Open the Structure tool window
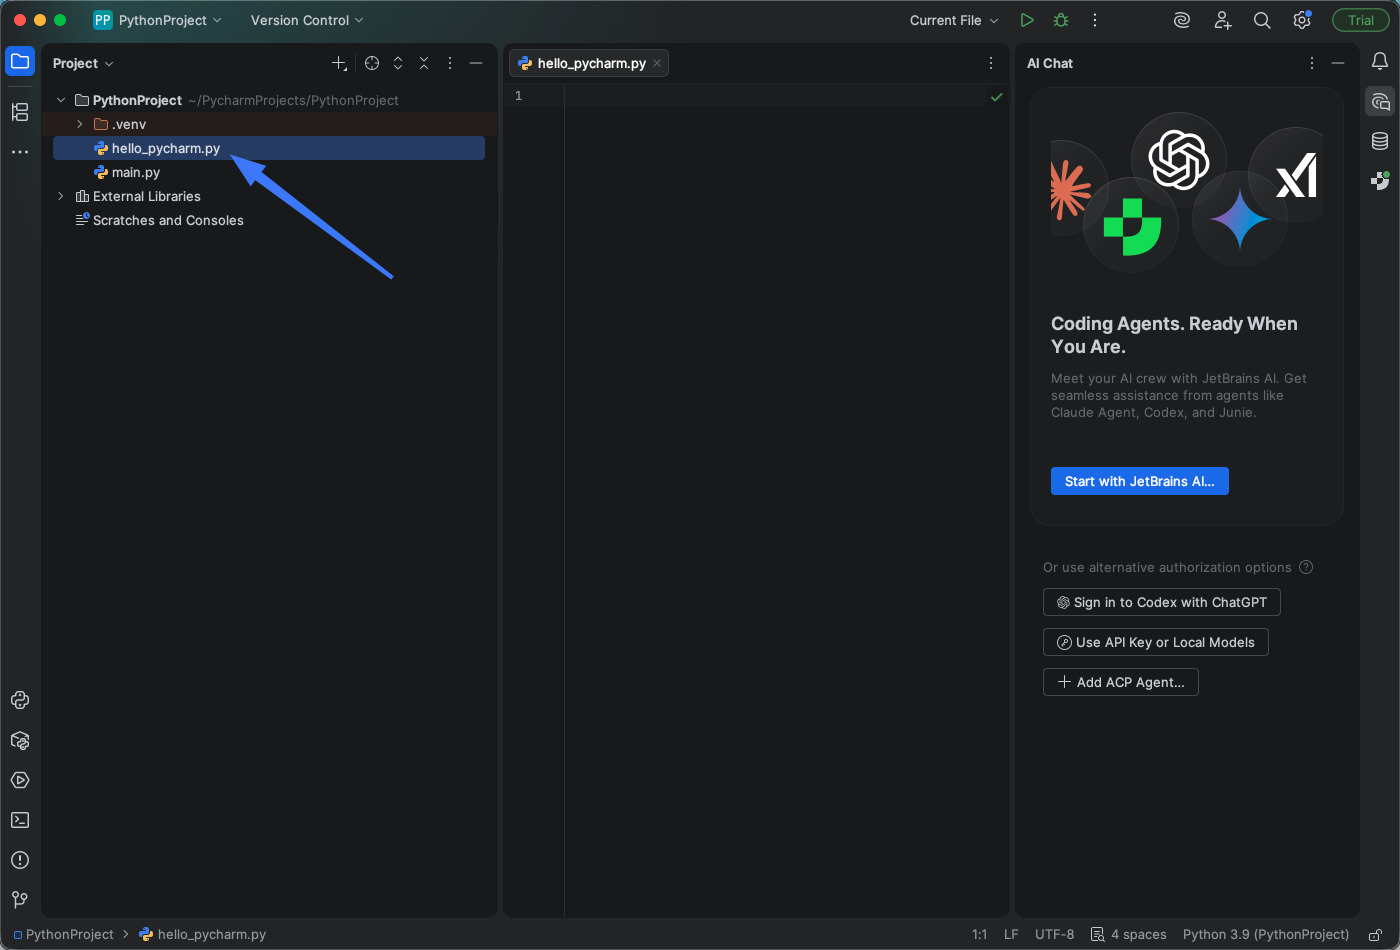This screenshot has height=950, width=1400. click(x=20, y=112)
